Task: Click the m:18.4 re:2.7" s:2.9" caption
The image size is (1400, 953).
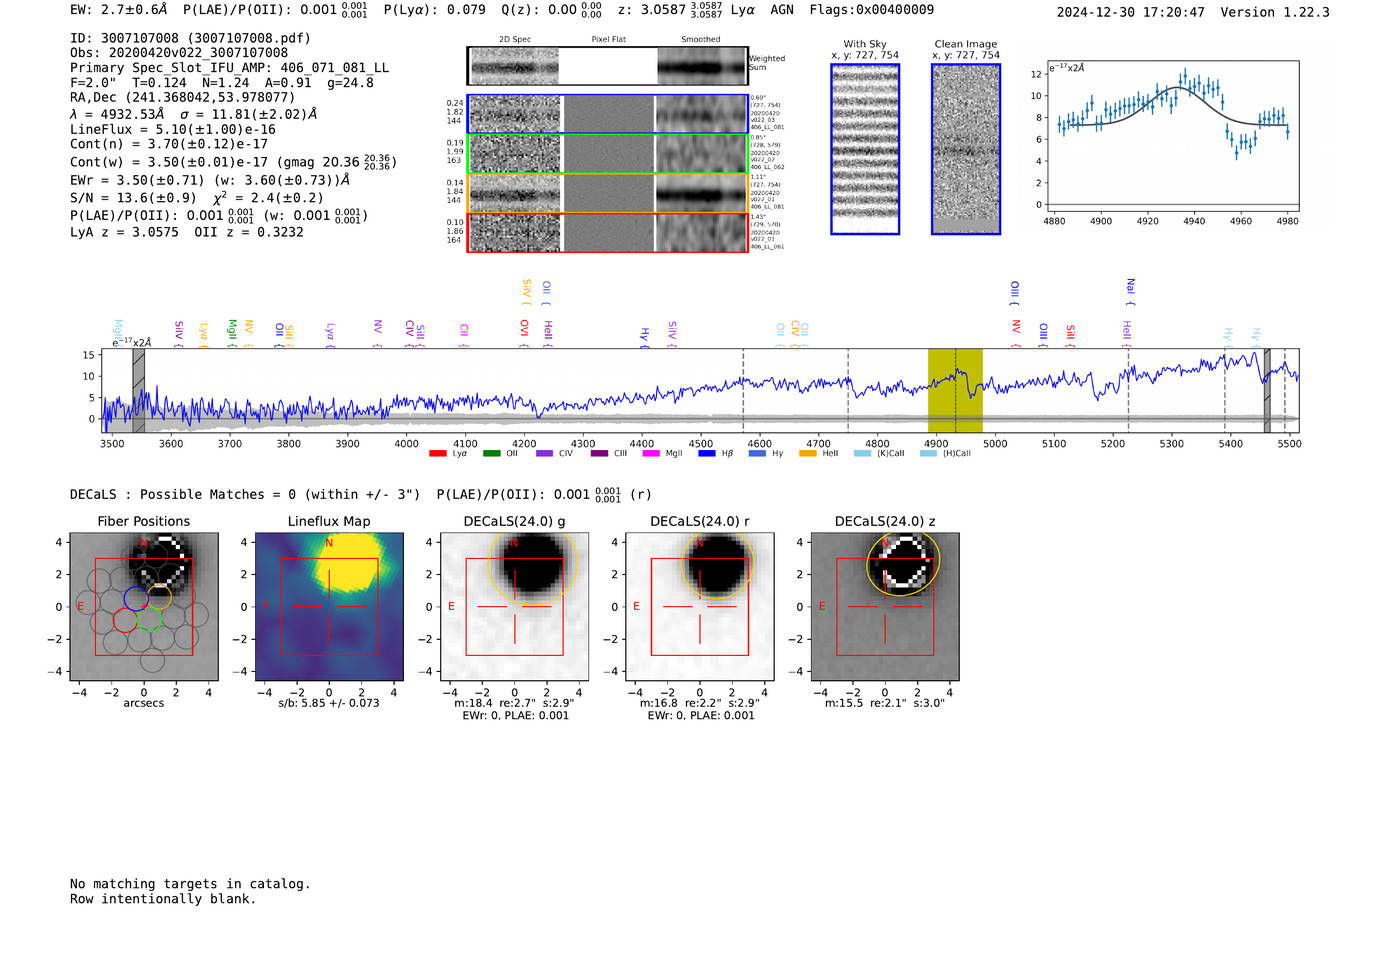Action: tap(514, 703)
